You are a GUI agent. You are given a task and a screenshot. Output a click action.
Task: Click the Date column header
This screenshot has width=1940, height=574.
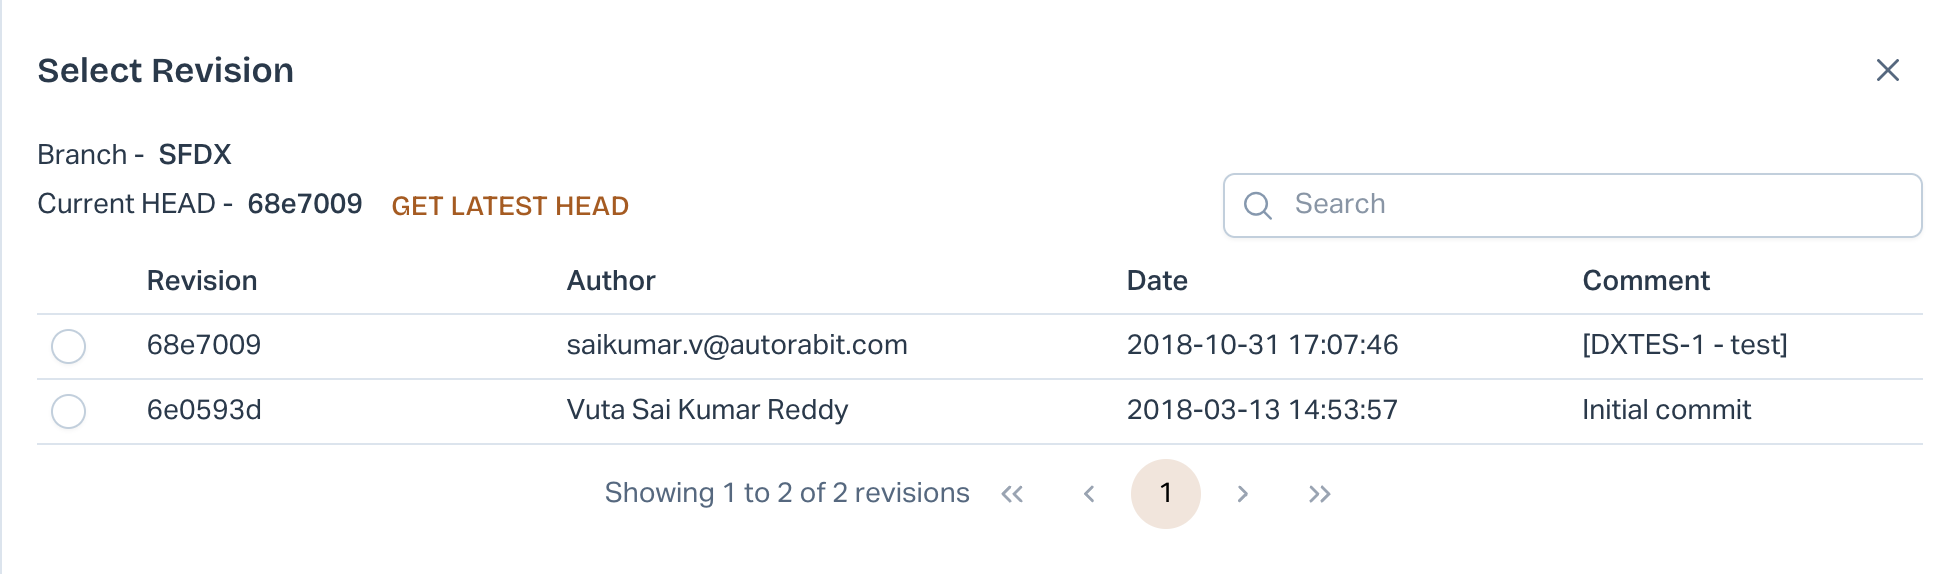[1157, 281]
